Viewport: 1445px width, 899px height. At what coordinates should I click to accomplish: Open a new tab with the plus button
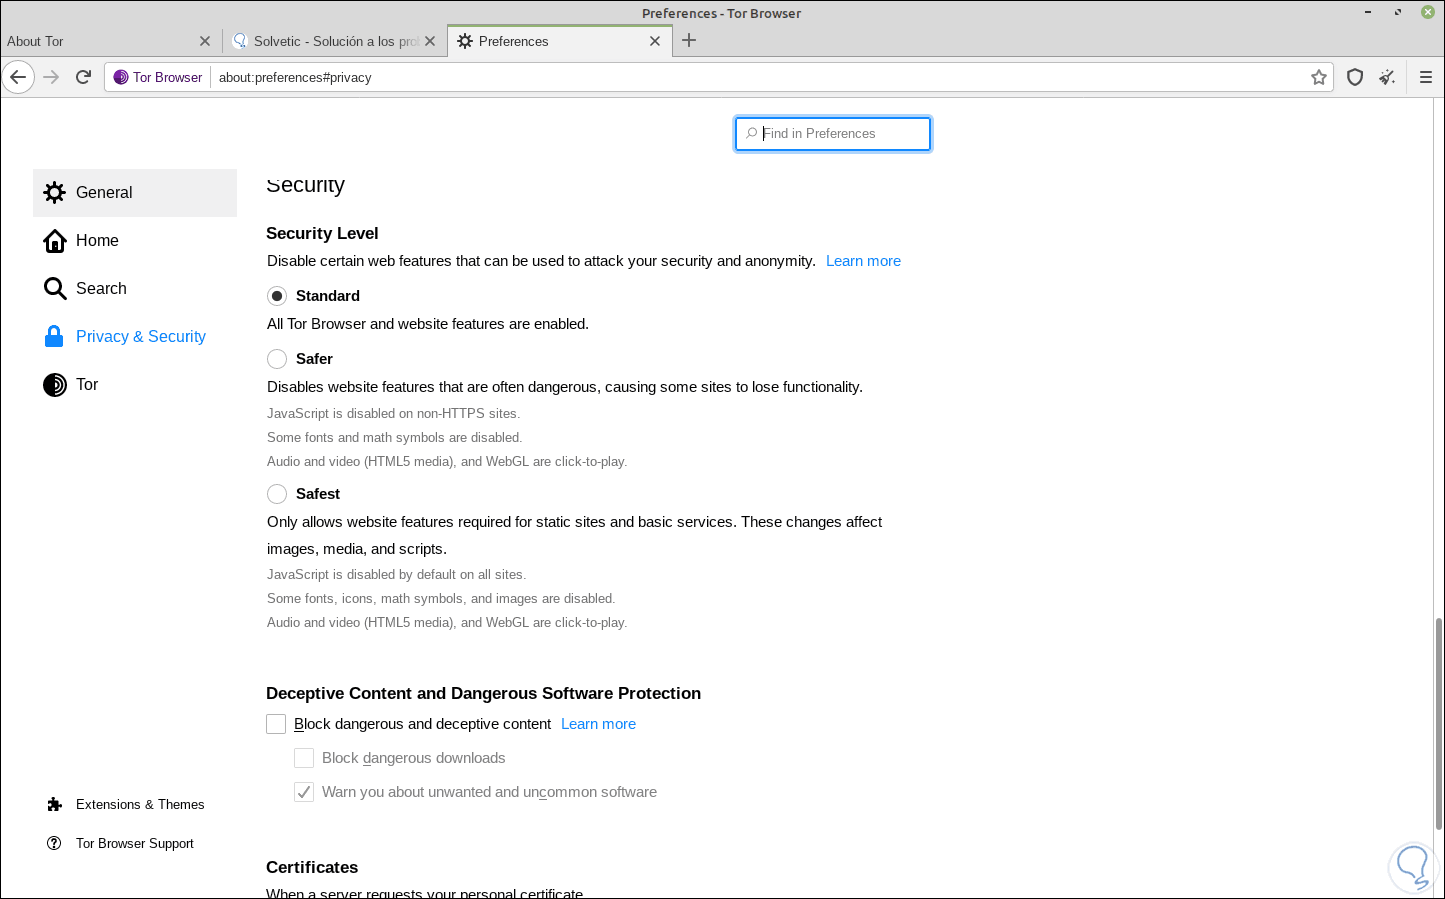(689, 41)
